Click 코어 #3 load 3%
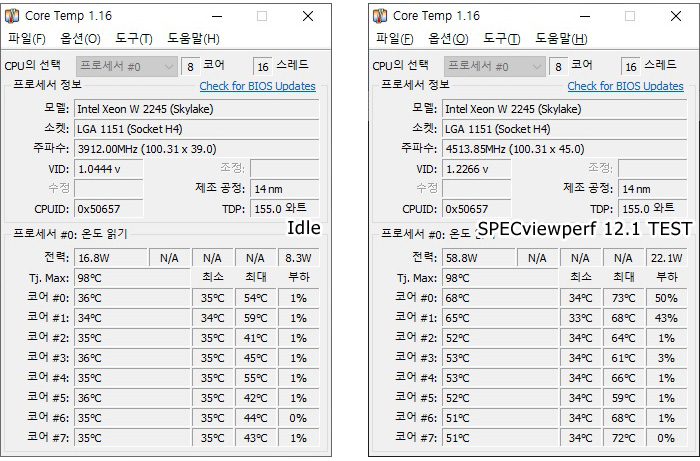This screenshot has width=700, height=461. [x=666, y=358]
